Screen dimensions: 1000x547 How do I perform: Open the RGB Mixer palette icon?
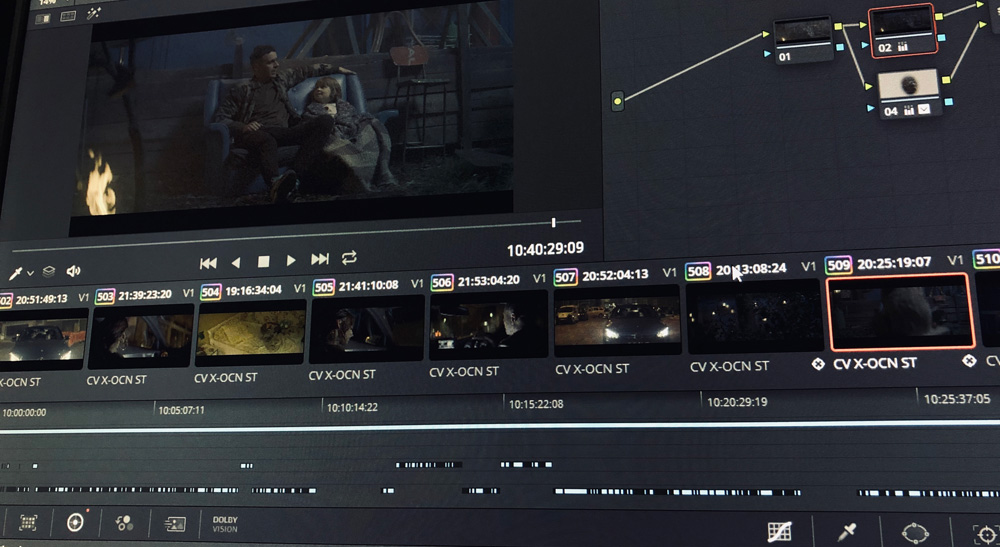pos(125,523)
